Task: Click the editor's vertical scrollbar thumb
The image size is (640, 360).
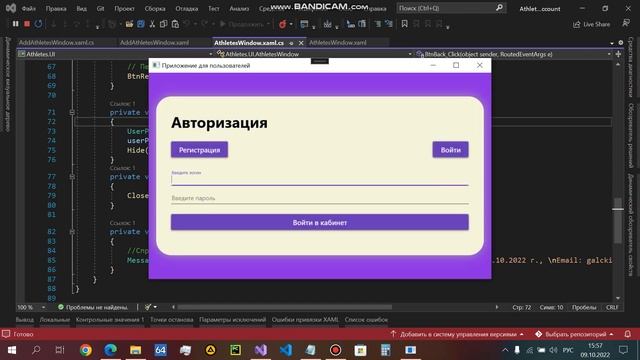Action: [618, 220]
